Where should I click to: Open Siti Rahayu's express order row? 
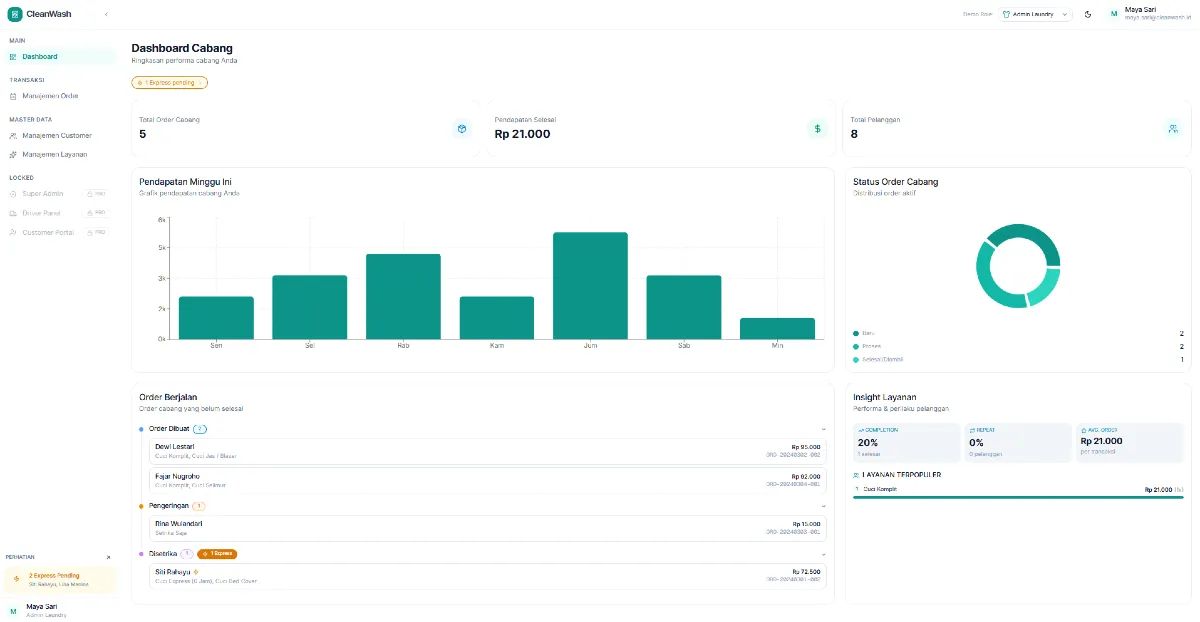click(488, 575)
